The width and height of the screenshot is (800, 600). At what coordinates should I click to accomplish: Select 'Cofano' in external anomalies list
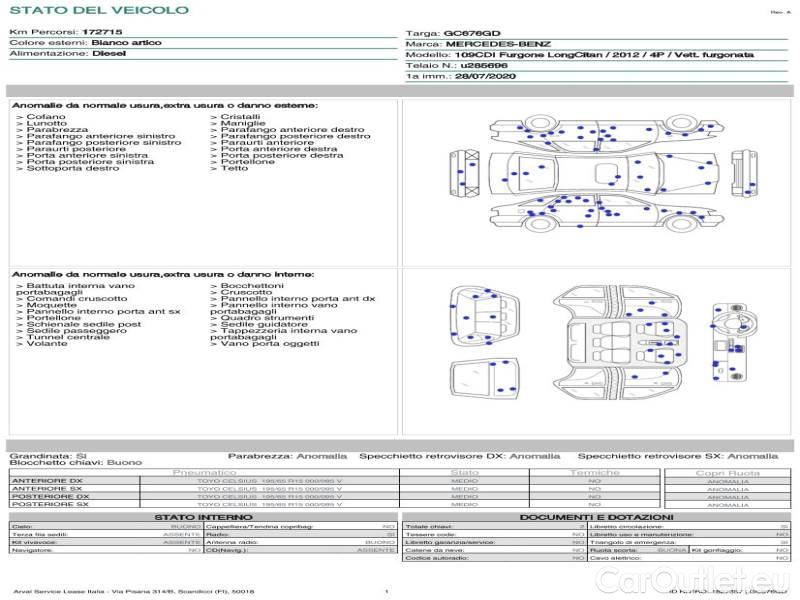click(41, 117)
